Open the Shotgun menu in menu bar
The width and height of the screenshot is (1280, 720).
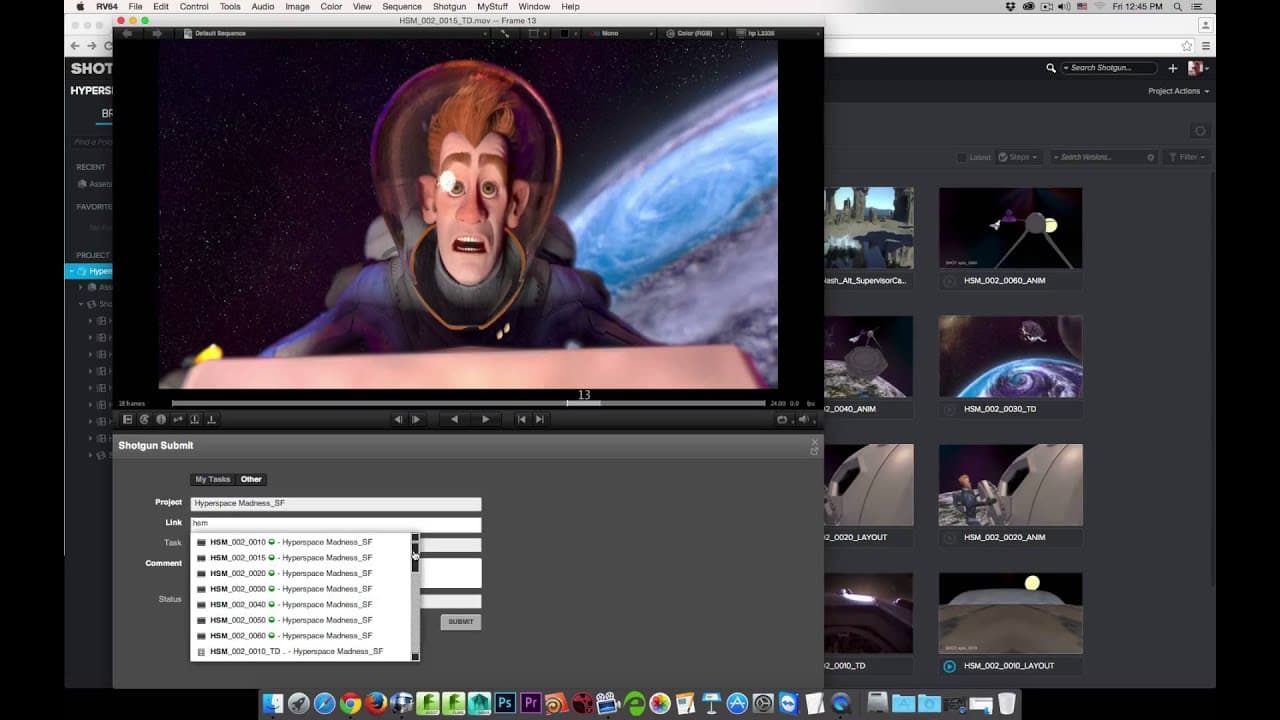[449, 7]
